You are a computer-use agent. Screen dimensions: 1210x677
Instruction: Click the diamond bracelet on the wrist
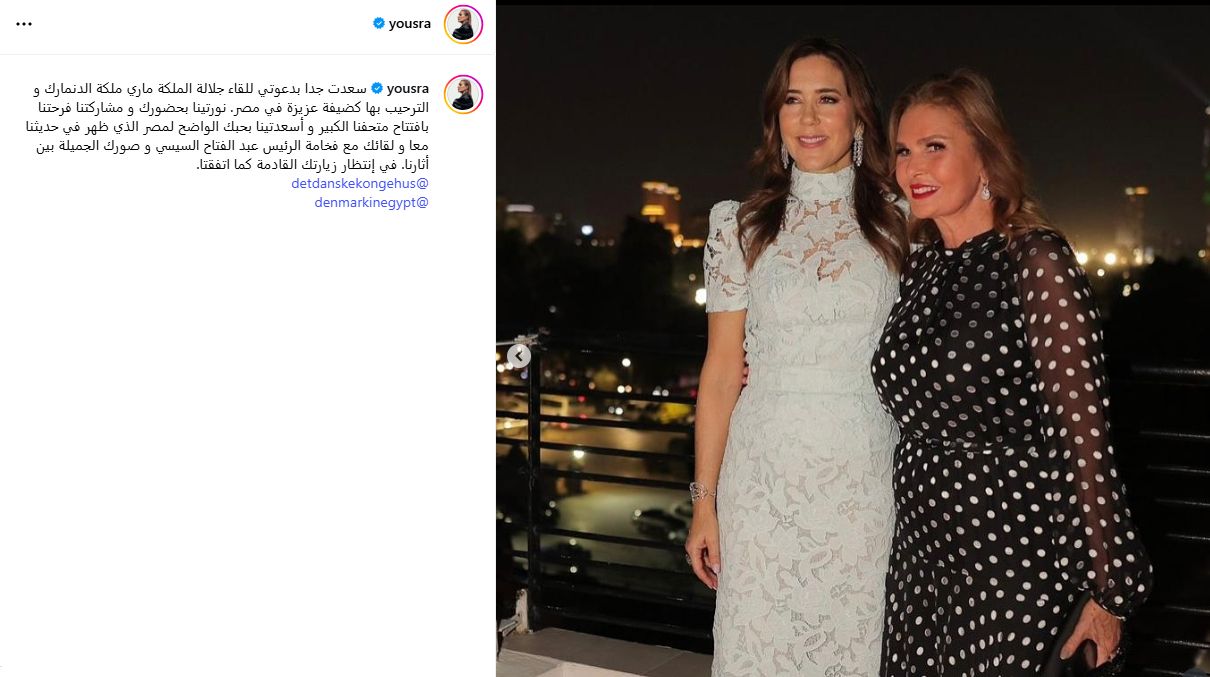pos(702,491)
